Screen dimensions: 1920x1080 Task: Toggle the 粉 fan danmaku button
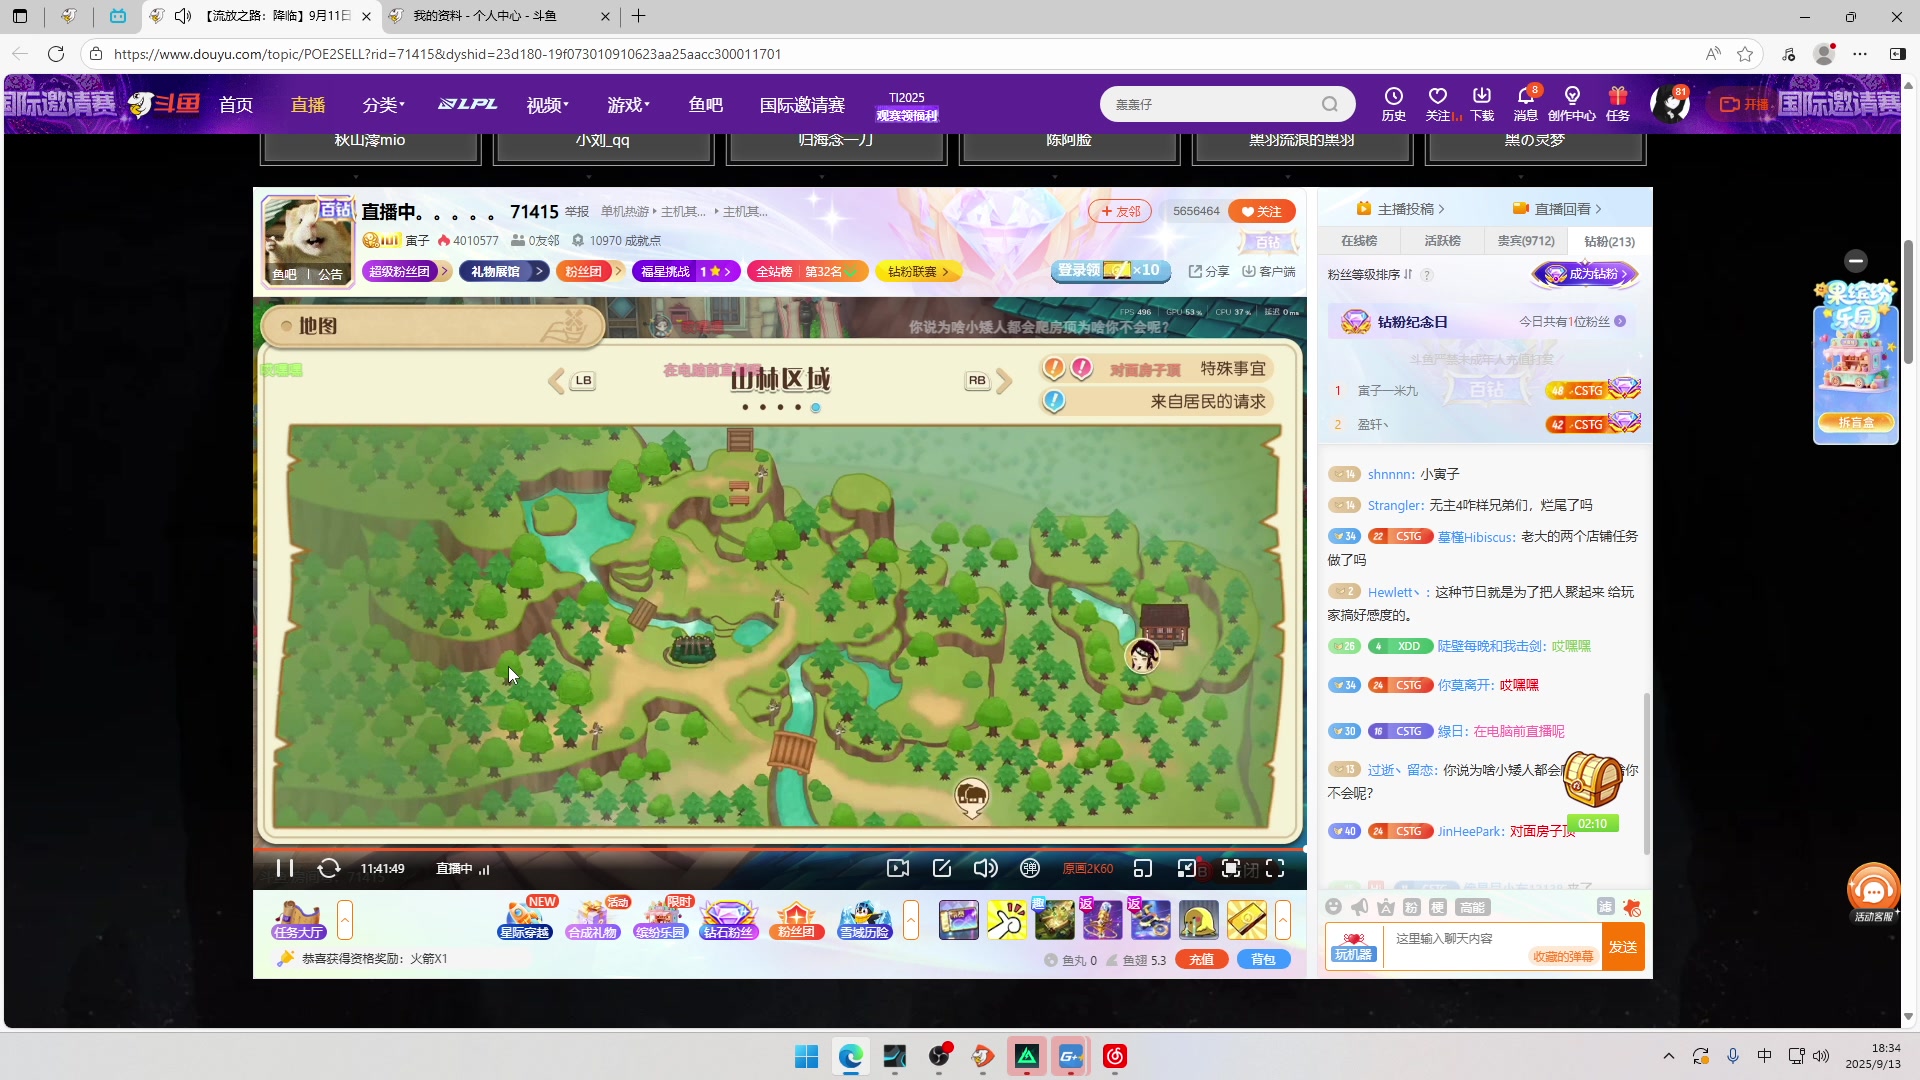(1412, 907)
